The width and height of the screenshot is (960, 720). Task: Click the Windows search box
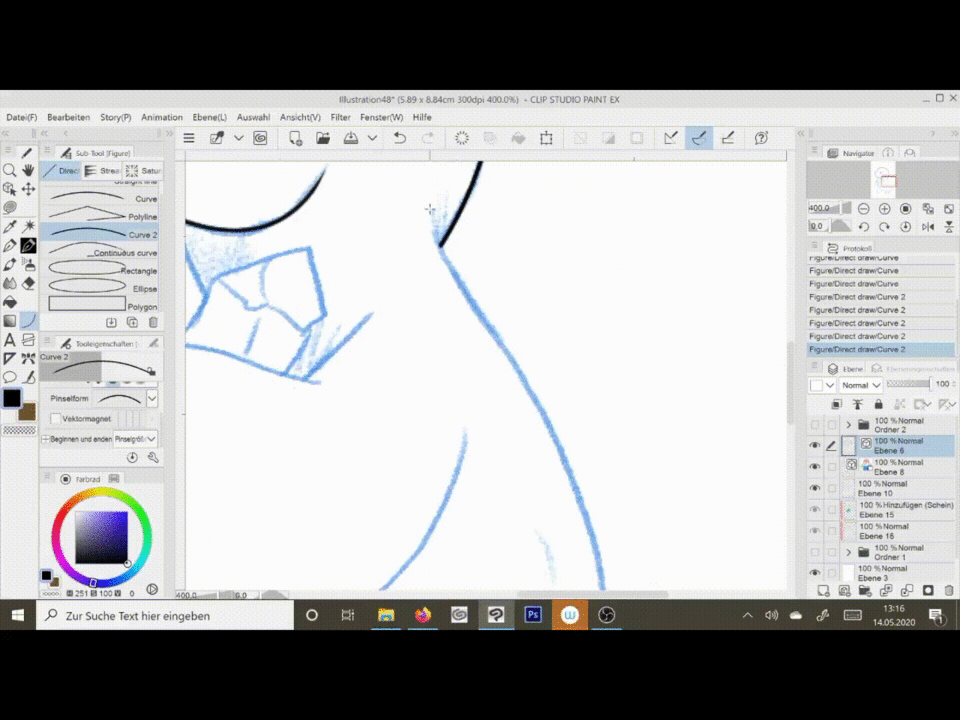[x=165, y=615]
